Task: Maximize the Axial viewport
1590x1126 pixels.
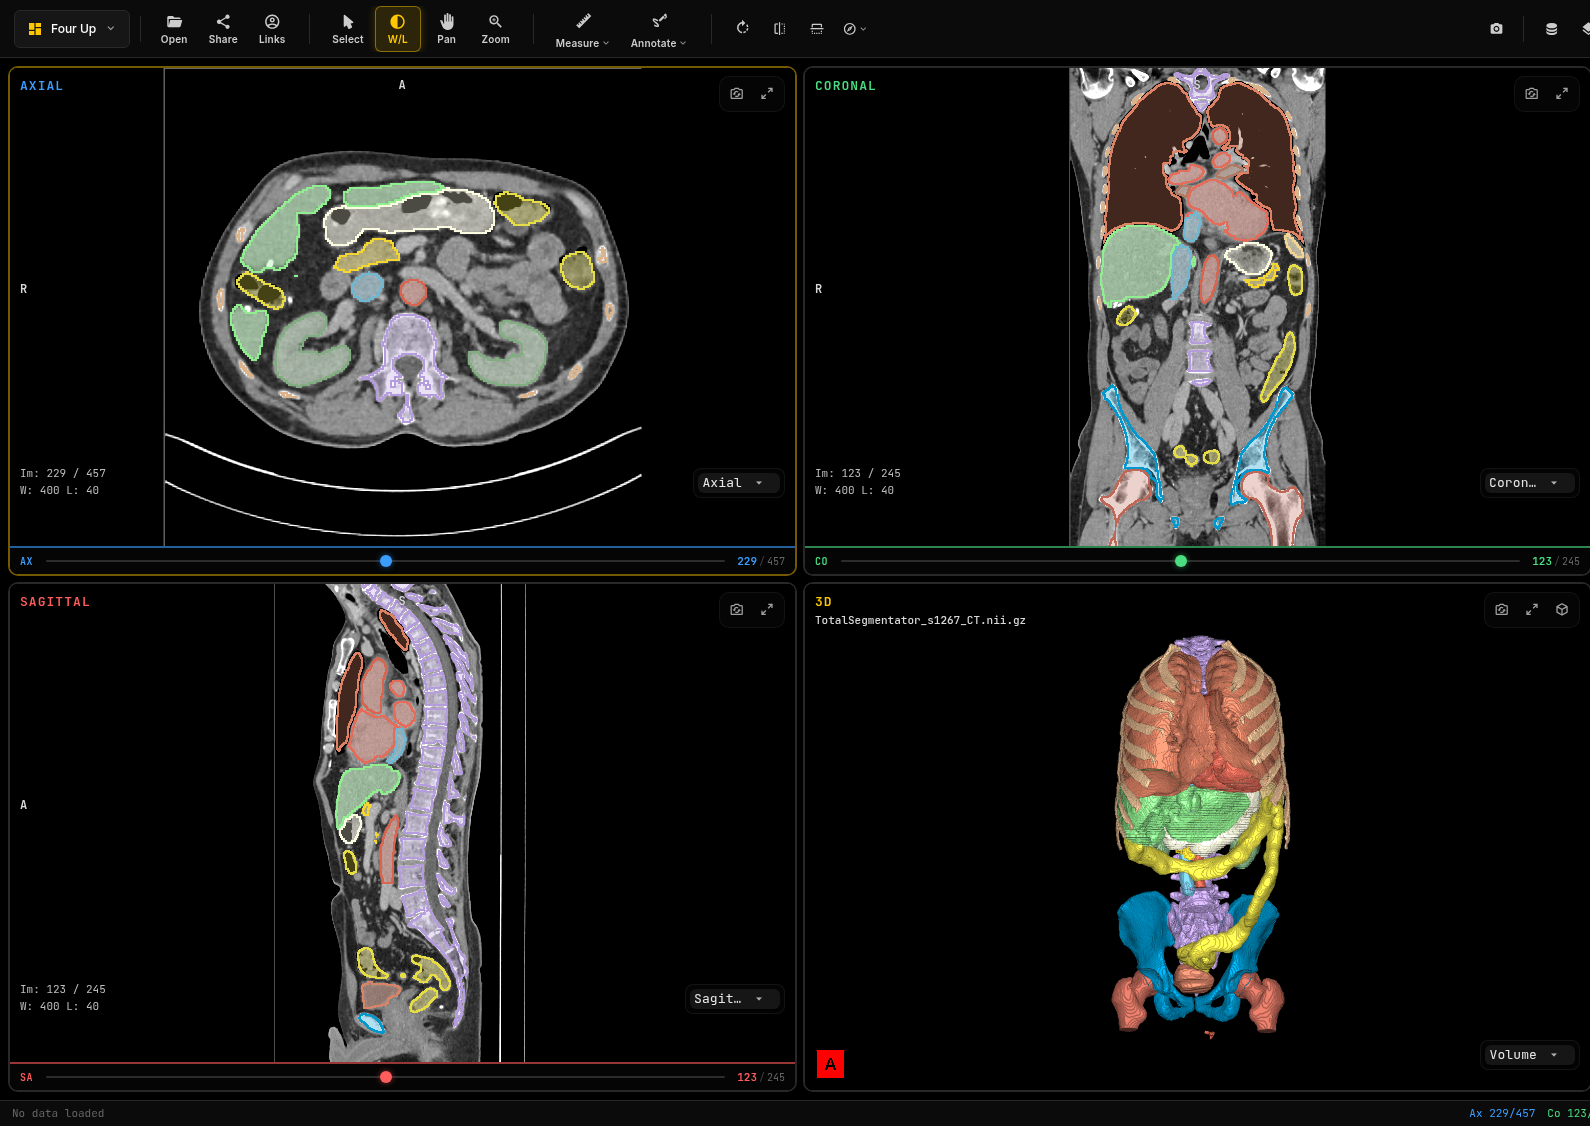Action: [767, 93]
